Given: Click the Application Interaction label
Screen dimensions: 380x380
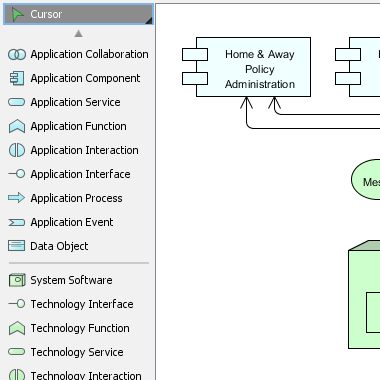Looking at the screenshot, I should pyautogui.click(x=84, y=150).
